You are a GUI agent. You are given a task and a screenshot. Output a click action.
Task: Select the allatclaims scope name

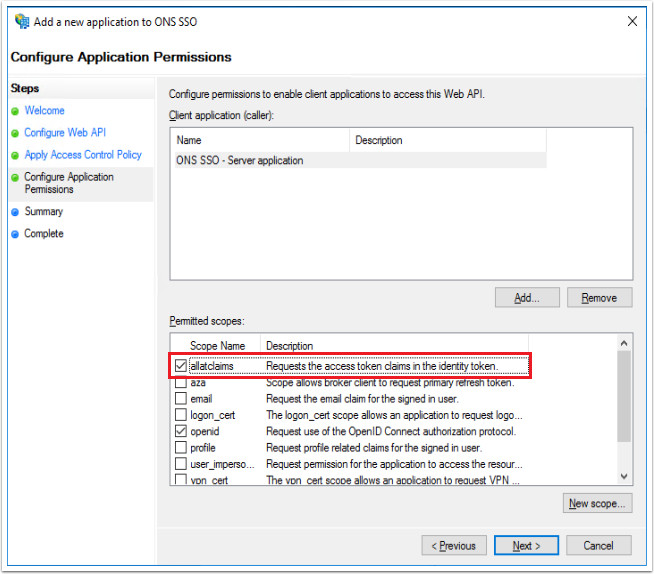coord(211,366)
